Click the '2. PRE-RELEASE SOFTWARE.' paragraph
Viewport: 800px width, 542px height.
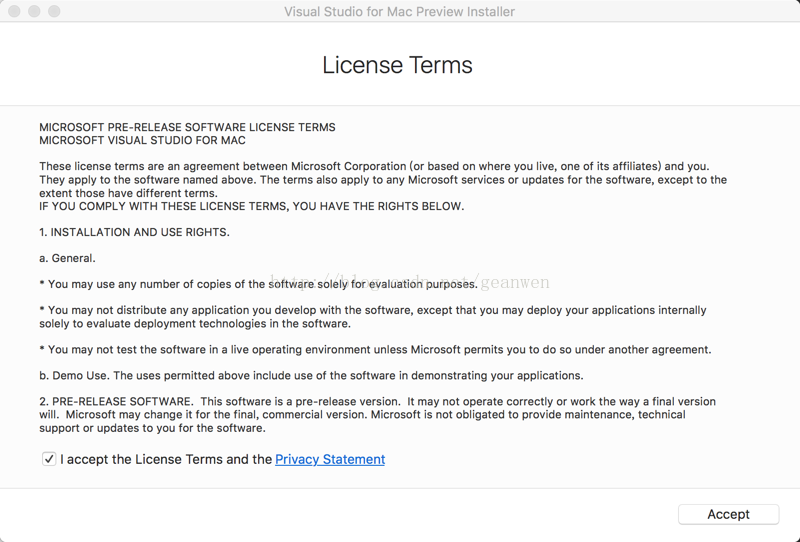point(378,414)
